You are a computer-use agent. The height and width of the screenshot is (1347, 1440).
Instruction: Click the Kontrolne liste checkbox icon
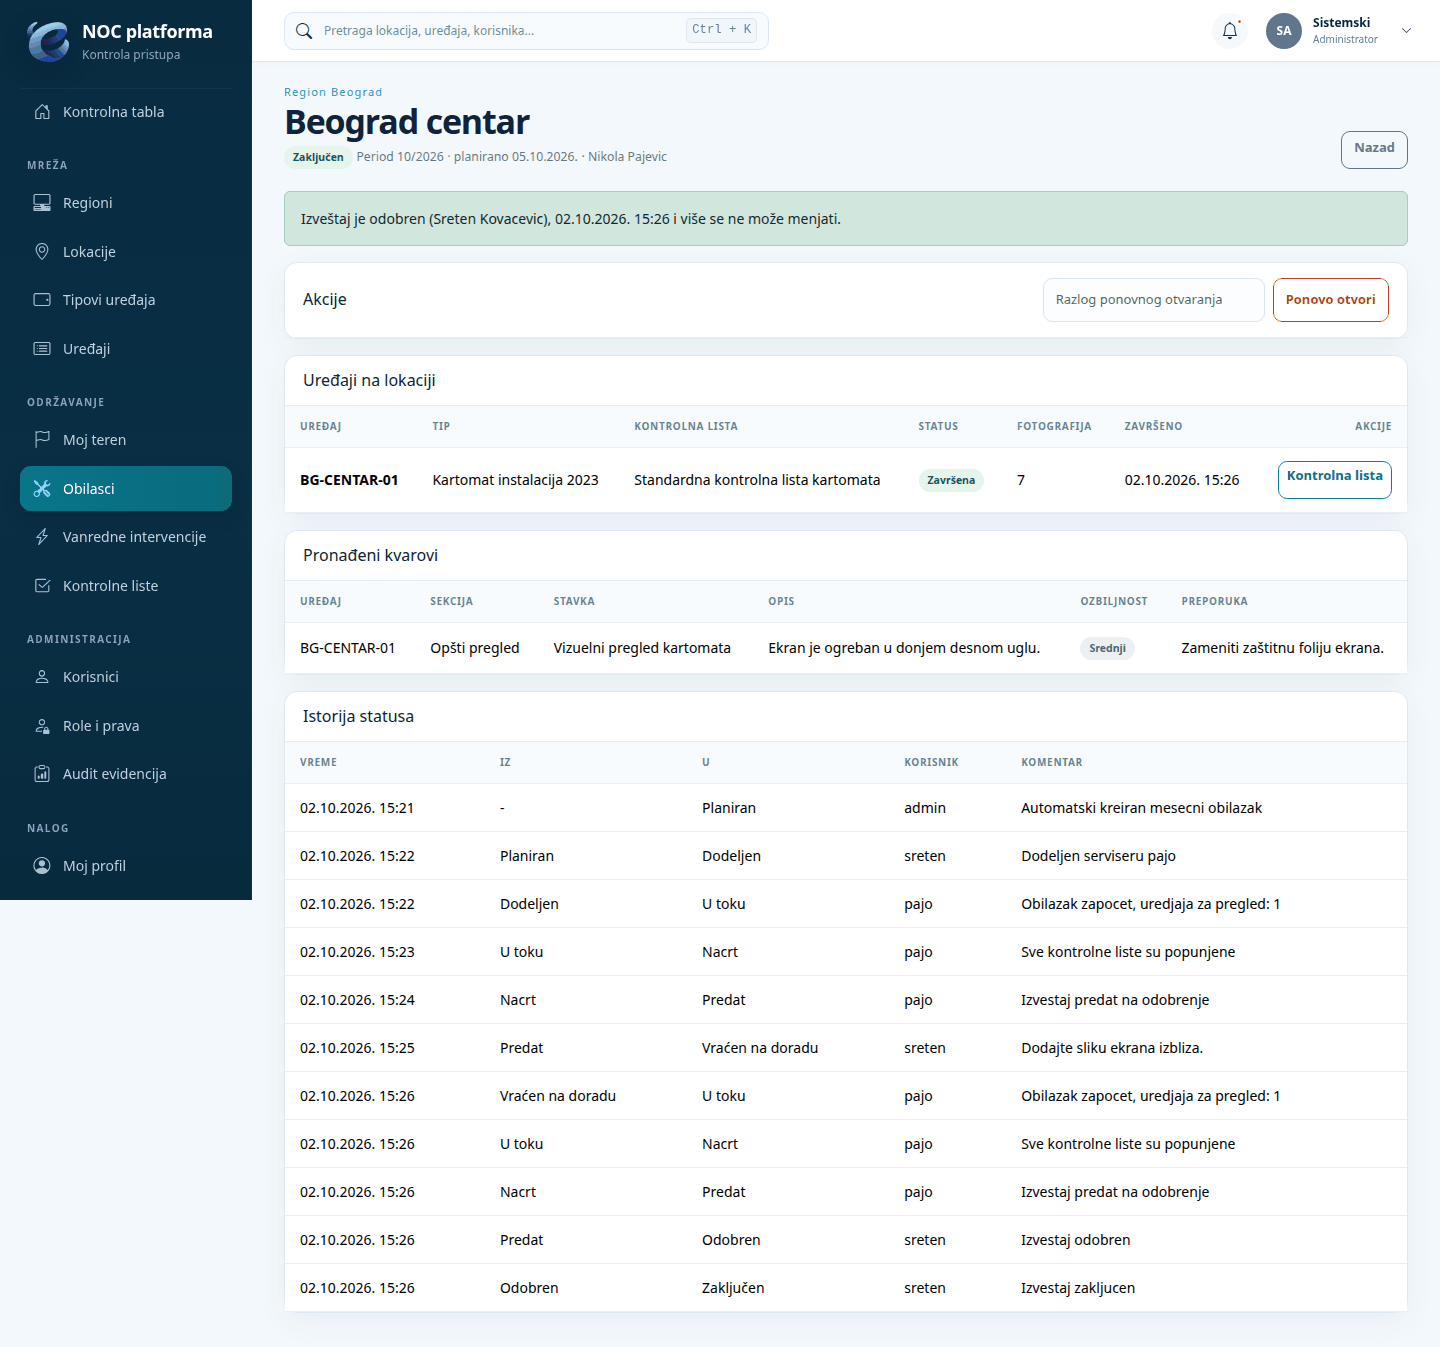coord(42,586)
